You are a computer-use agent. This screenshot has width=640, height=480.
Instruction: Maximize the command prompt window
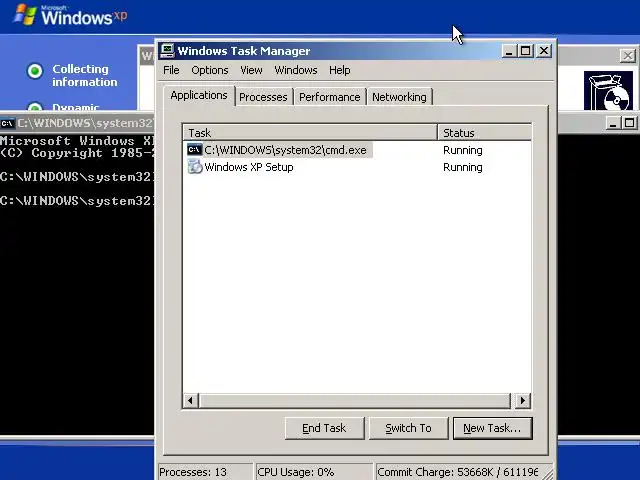tap(629, 123)
